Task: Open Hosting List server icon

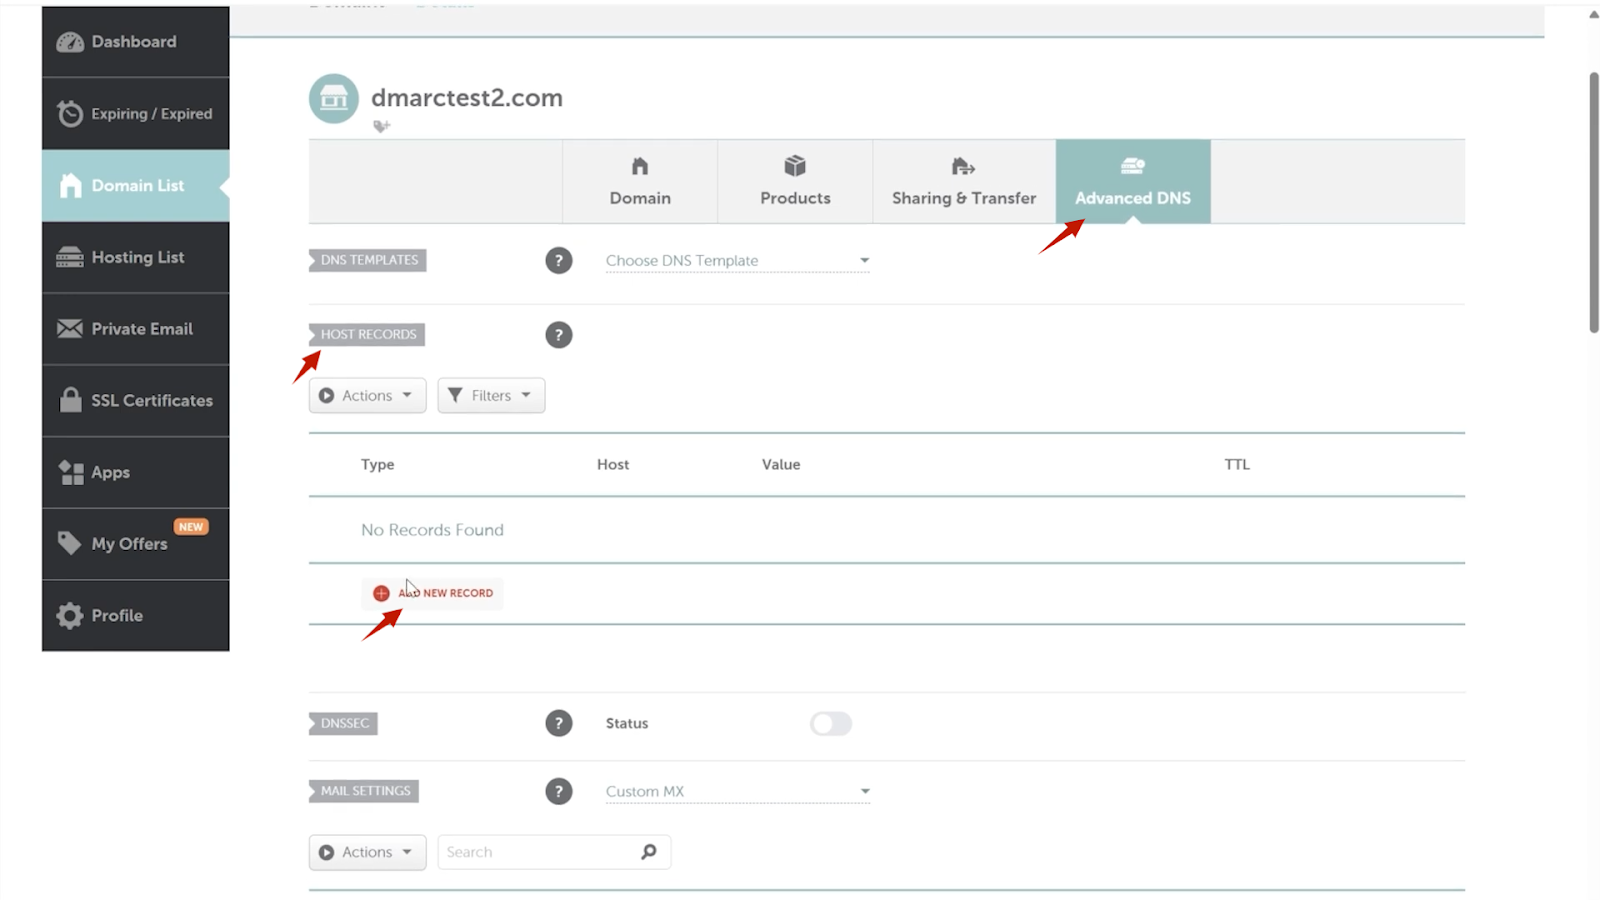Action: [70, 258]
